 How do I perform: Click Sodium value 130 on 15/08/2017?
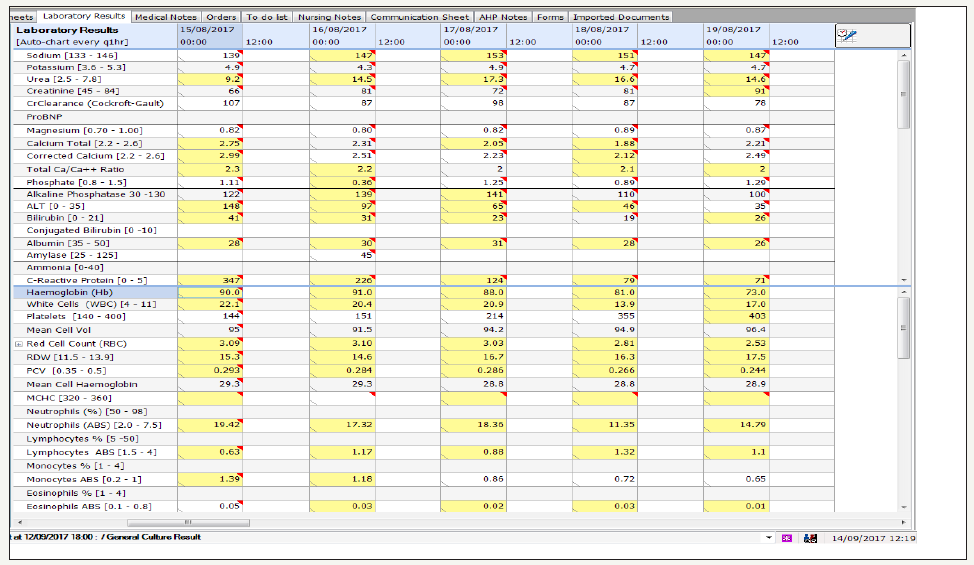click(211, 55)
